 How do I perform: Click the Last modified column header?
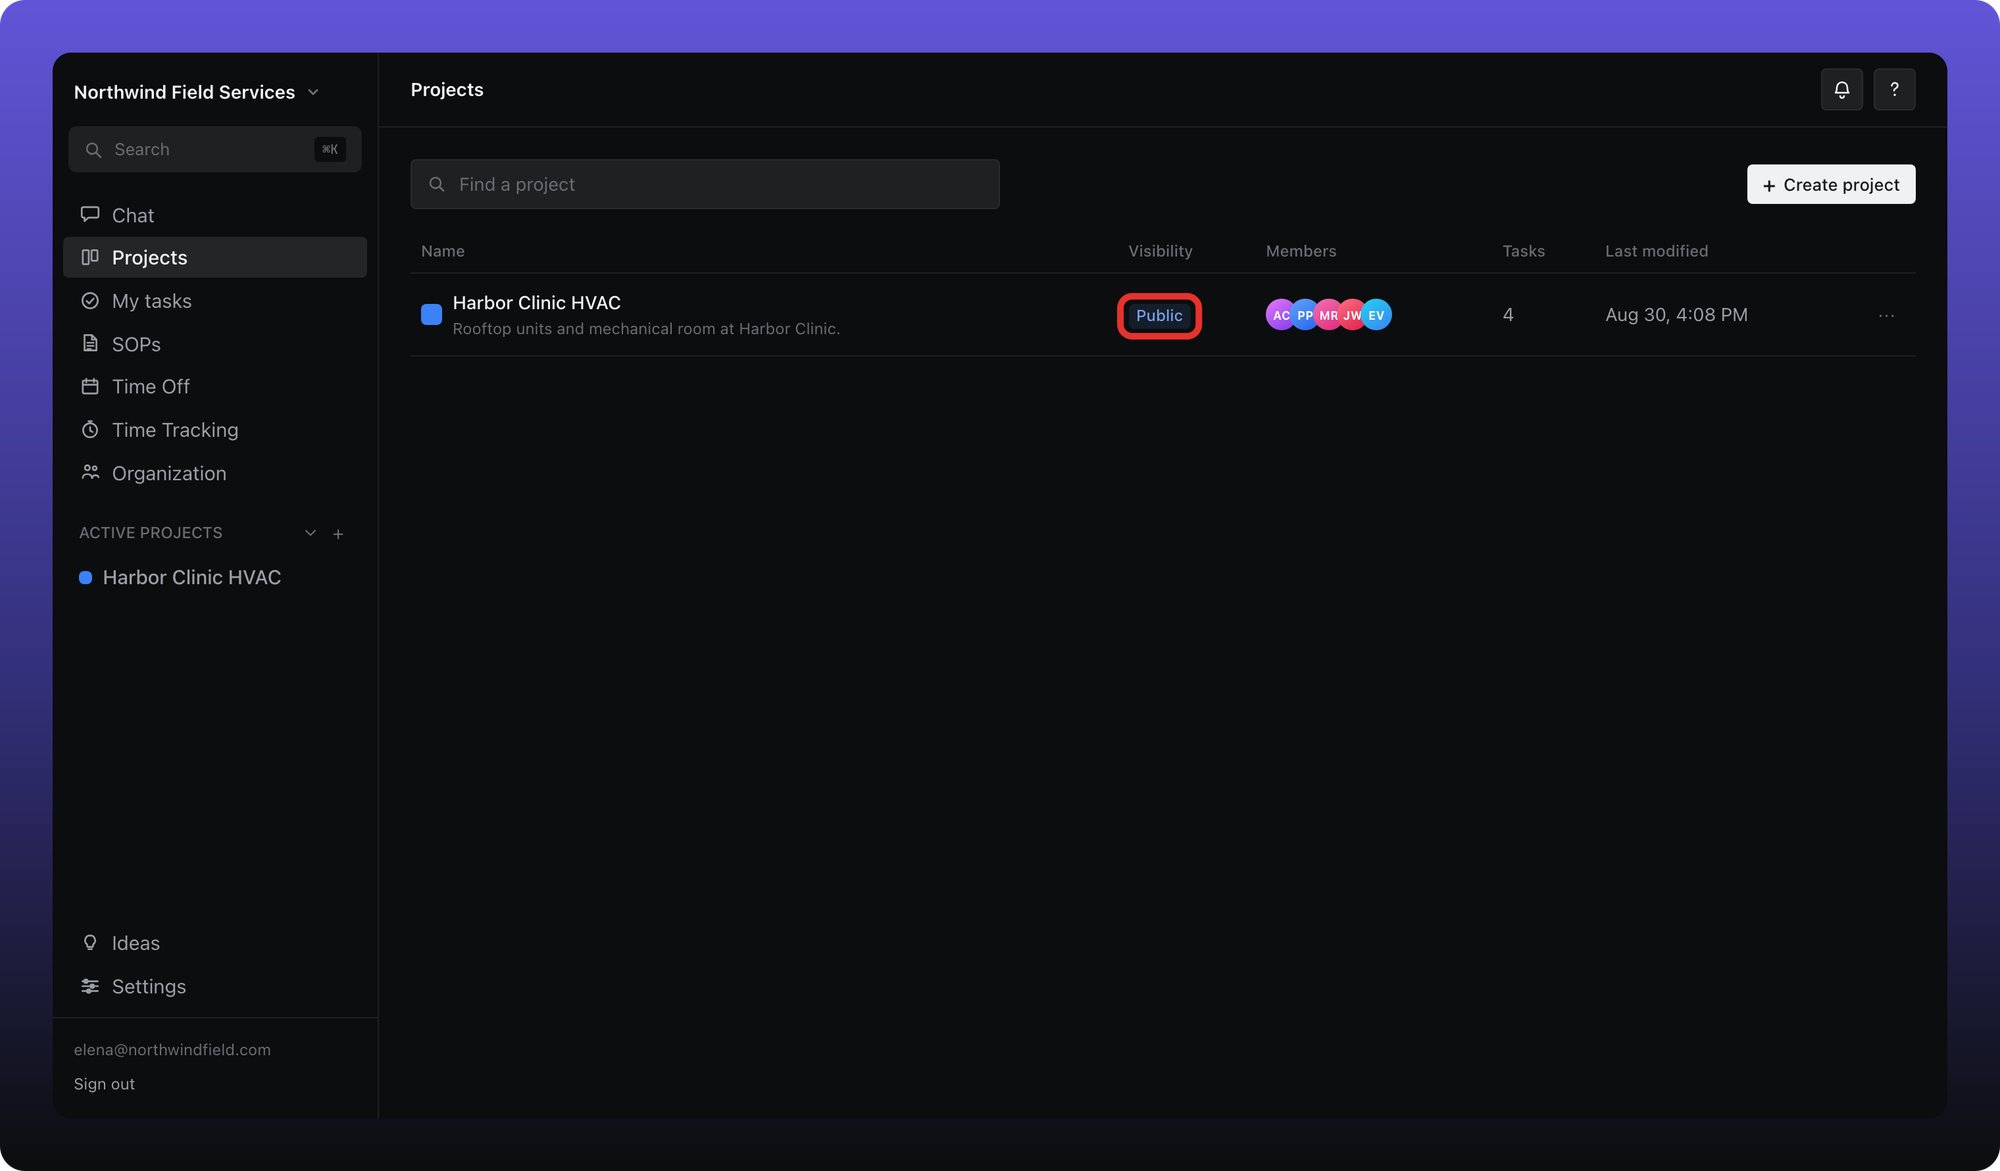(1656, 251)
